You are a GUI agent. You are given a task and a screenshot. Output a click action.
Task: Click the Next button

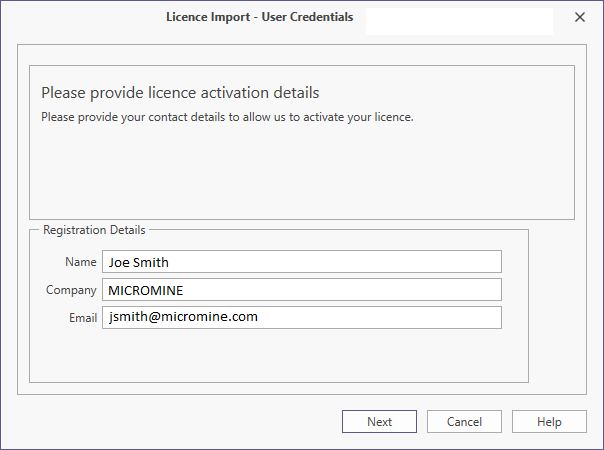(379, 422)
